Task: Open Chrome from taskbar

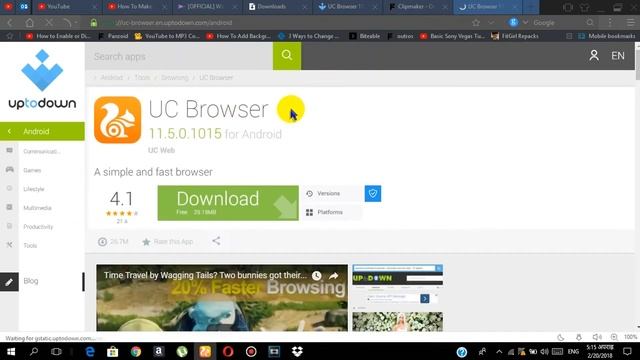Action: pos(136,351)
